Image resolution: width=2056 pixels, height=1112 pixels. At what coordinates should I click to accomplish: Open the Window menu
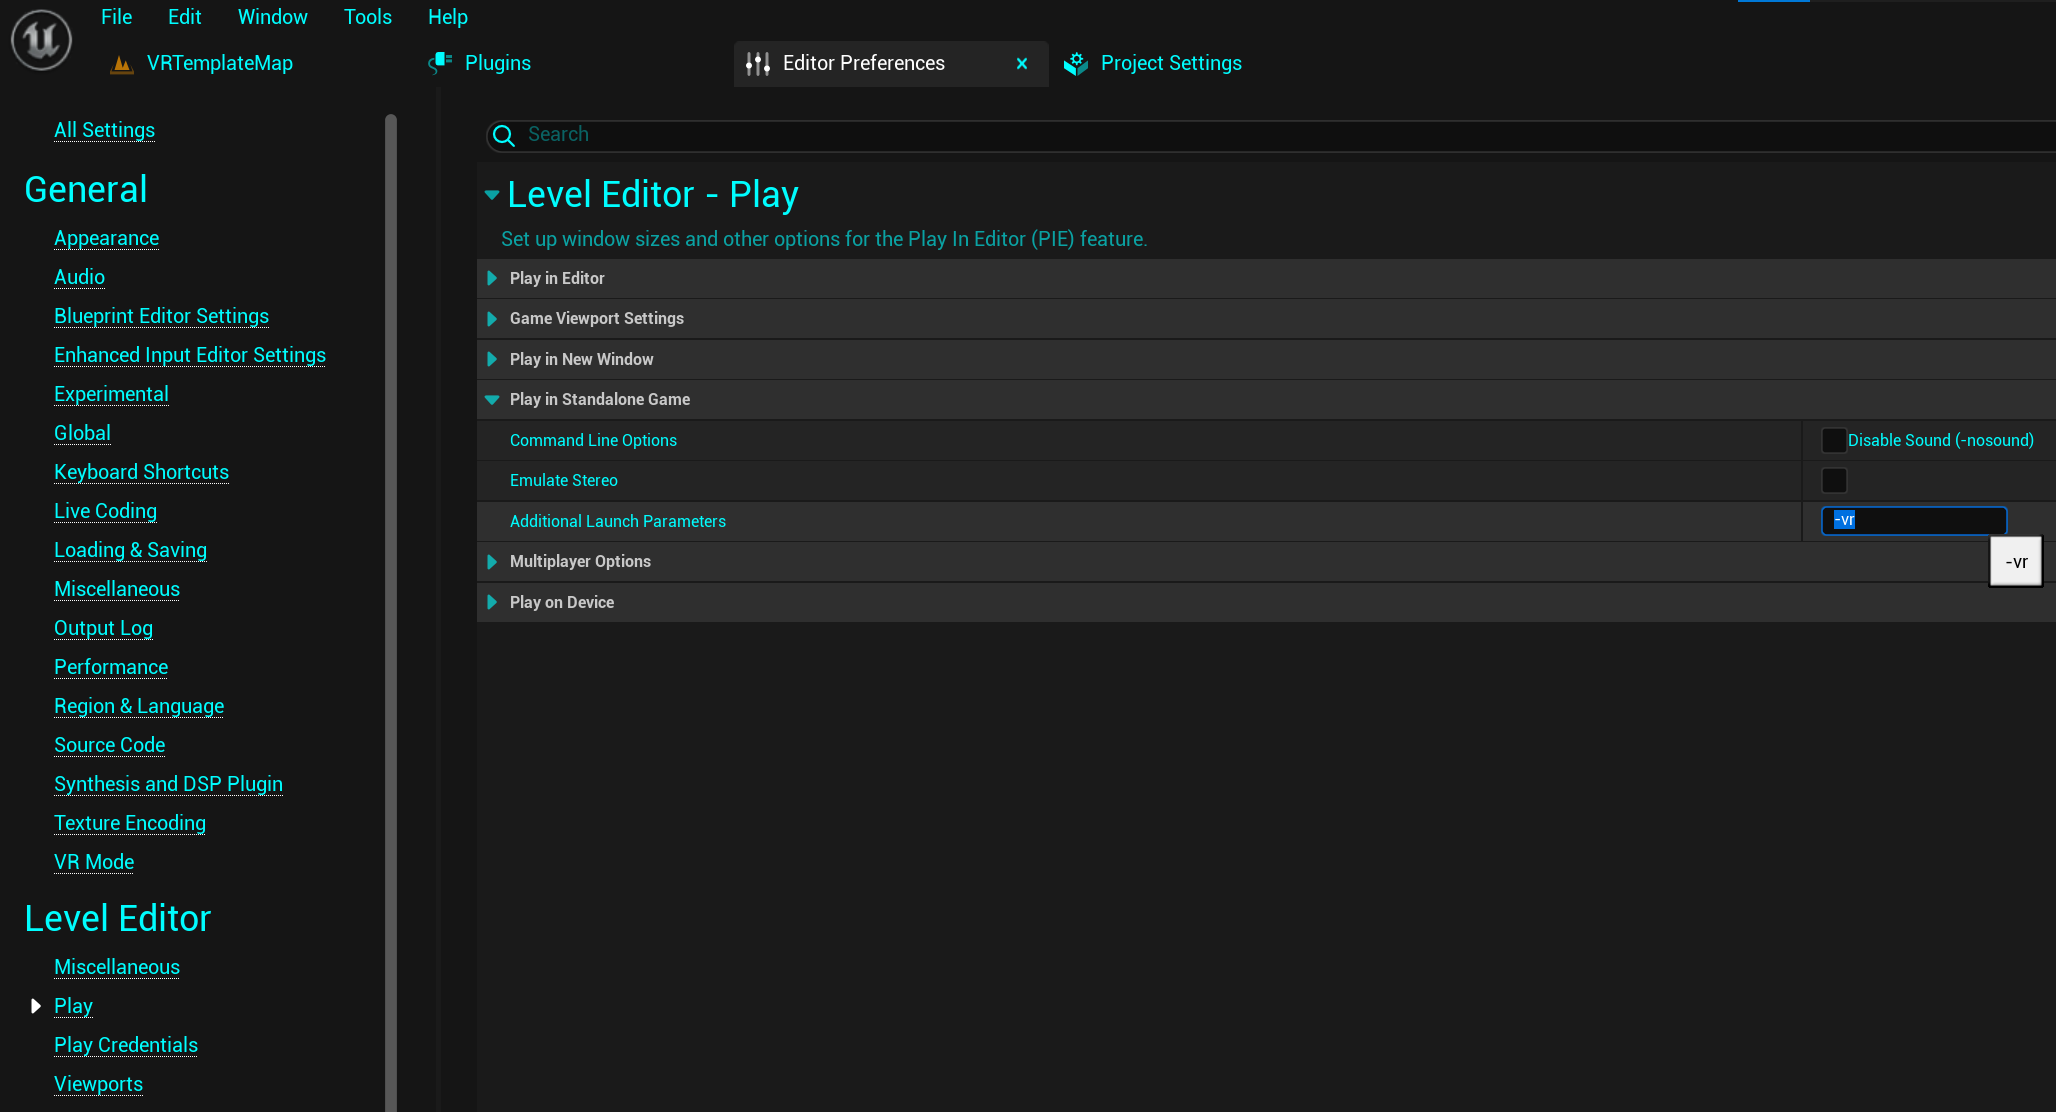point(272,17)
